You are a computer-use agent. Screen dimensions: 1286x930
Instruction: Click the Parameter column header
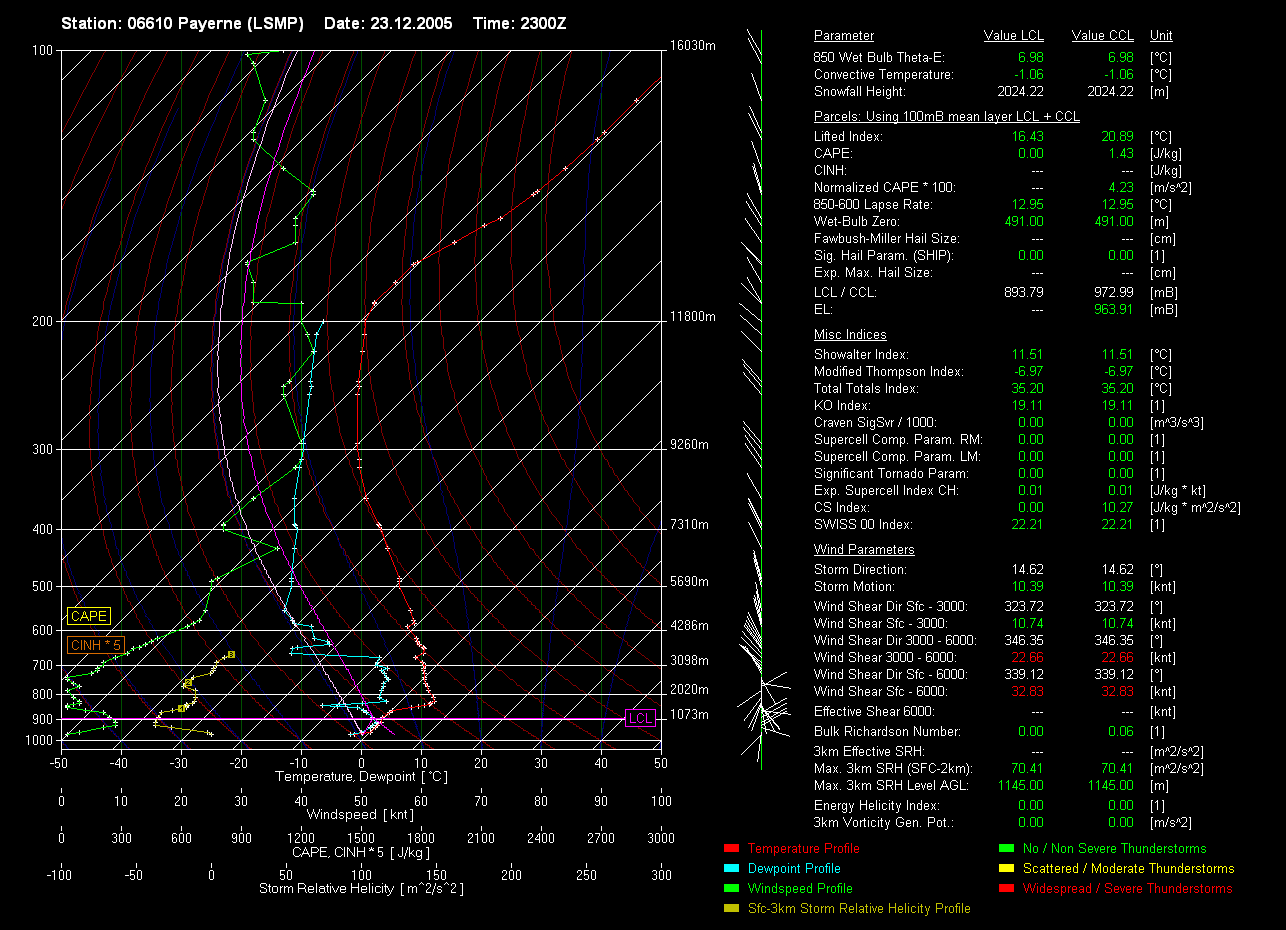[843, 36]
